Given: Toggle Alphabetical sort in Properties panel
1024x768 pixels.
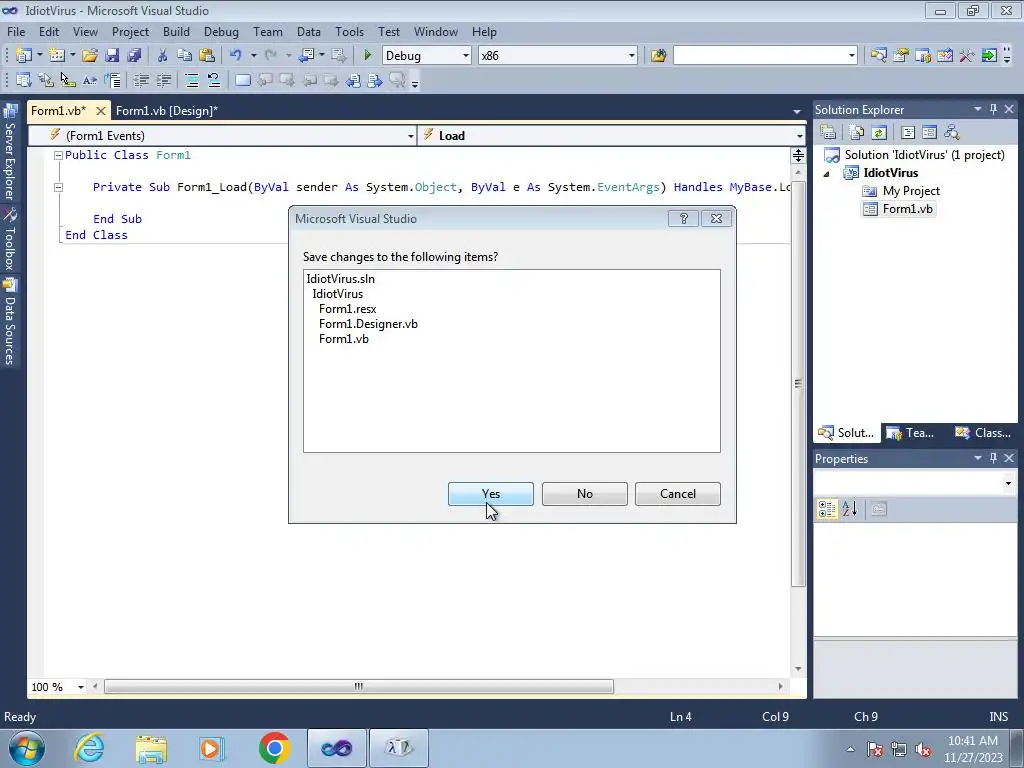Looking at the screenshot, I should pos(850,509).
